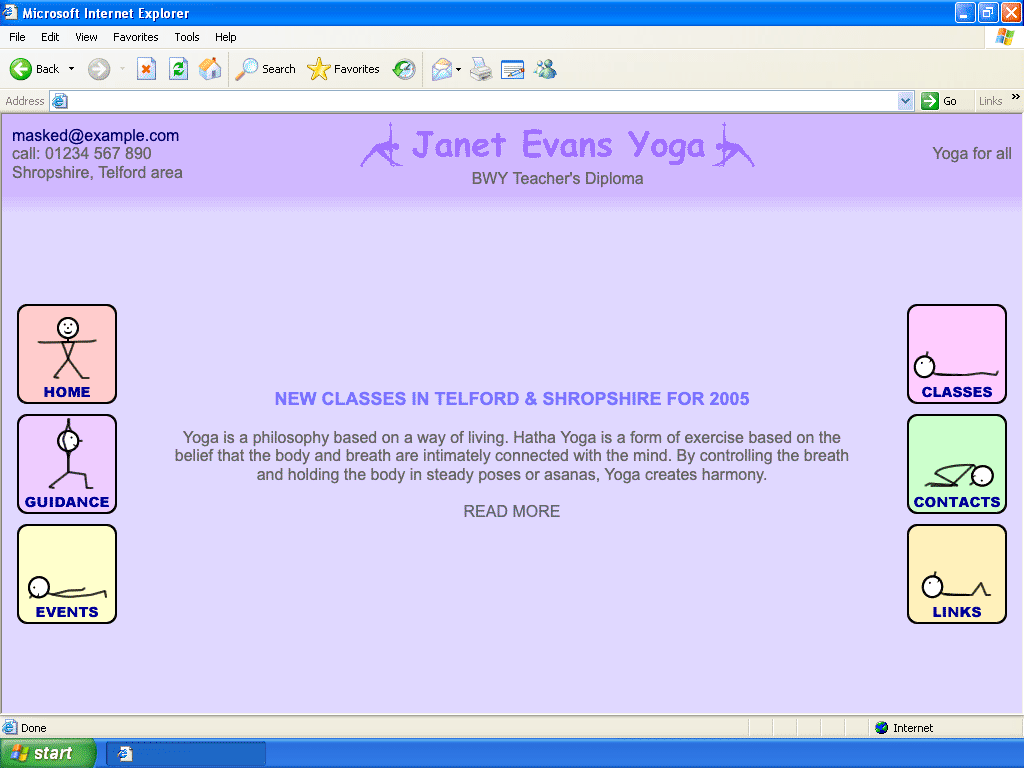Open the Tools menu
The image size is (1024, 768).
coord(187,37)
